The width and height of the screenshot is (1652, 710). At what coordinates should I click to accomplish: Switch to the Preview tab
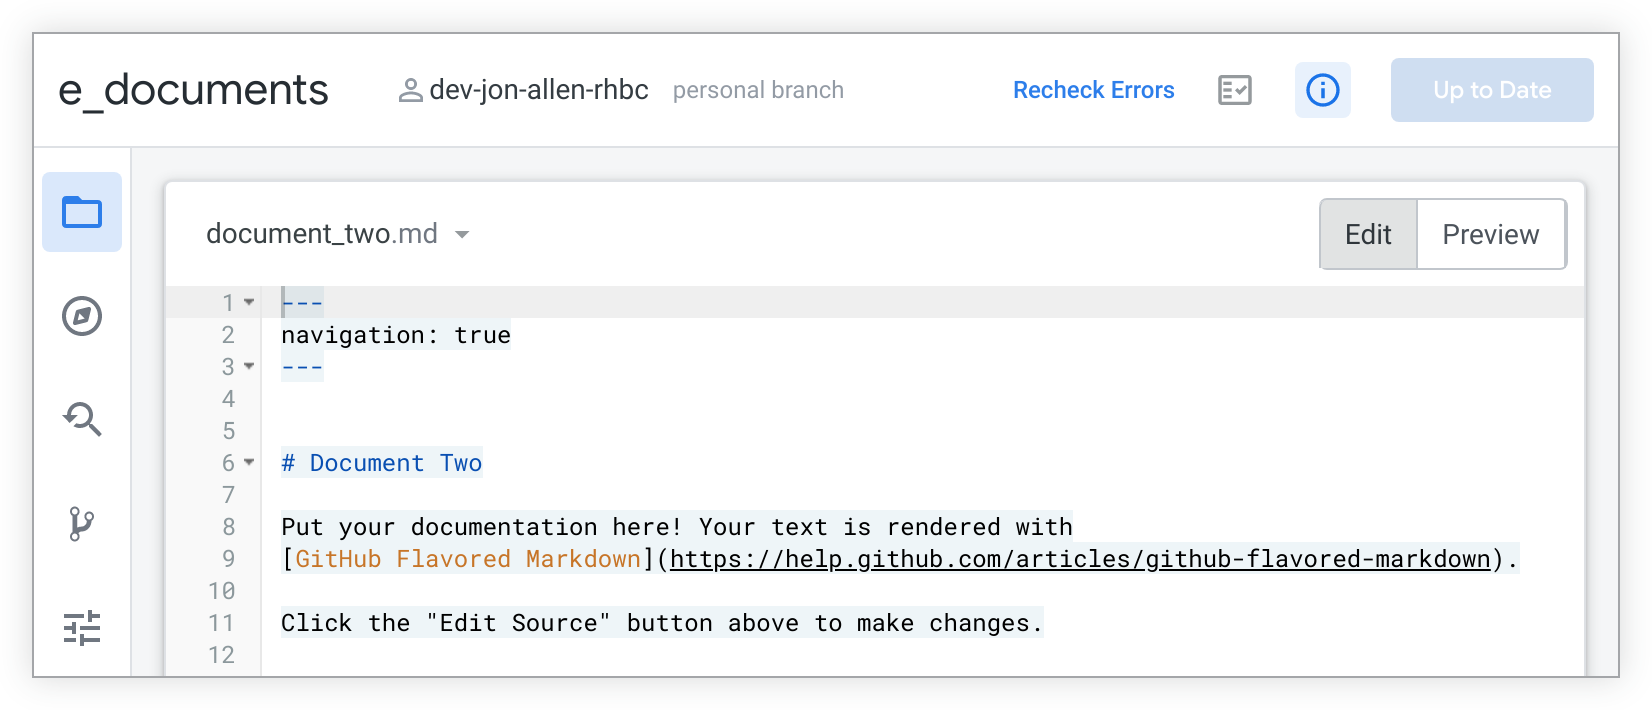[1490, 234]
